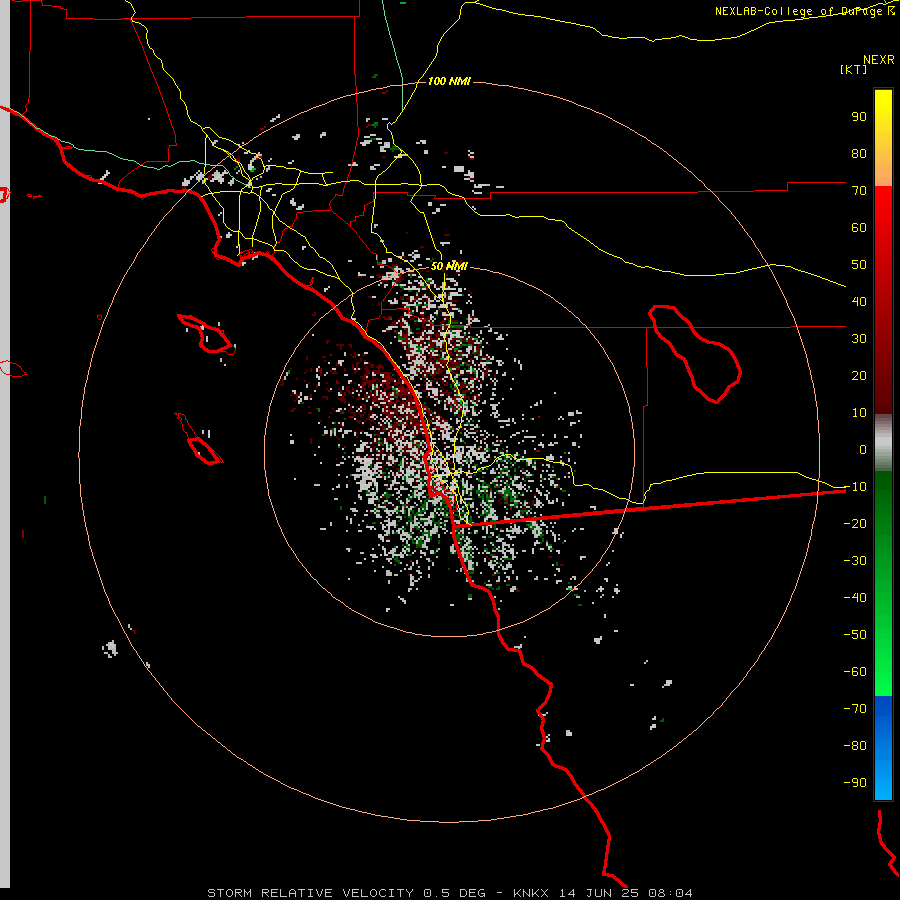Click the 0 value on velocity scale
This screenshot has width=900, height=900.
[x=863, y=450]
